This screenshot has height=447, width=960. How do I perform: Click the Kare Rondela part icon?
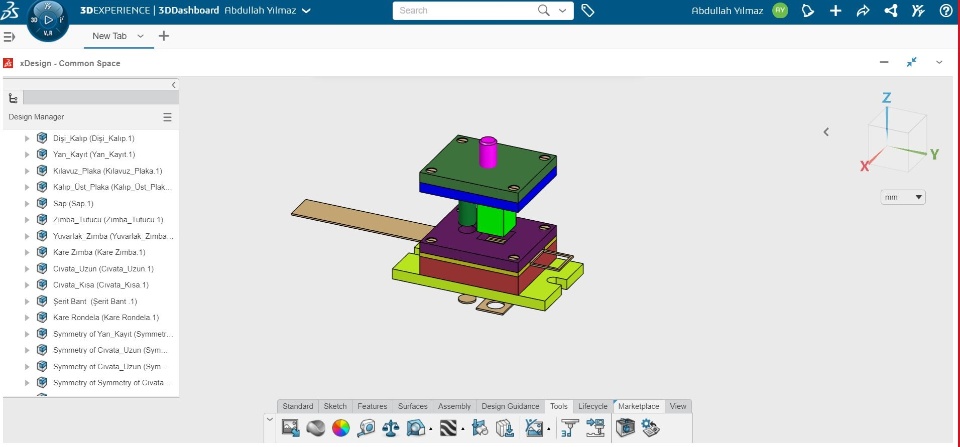42,317
